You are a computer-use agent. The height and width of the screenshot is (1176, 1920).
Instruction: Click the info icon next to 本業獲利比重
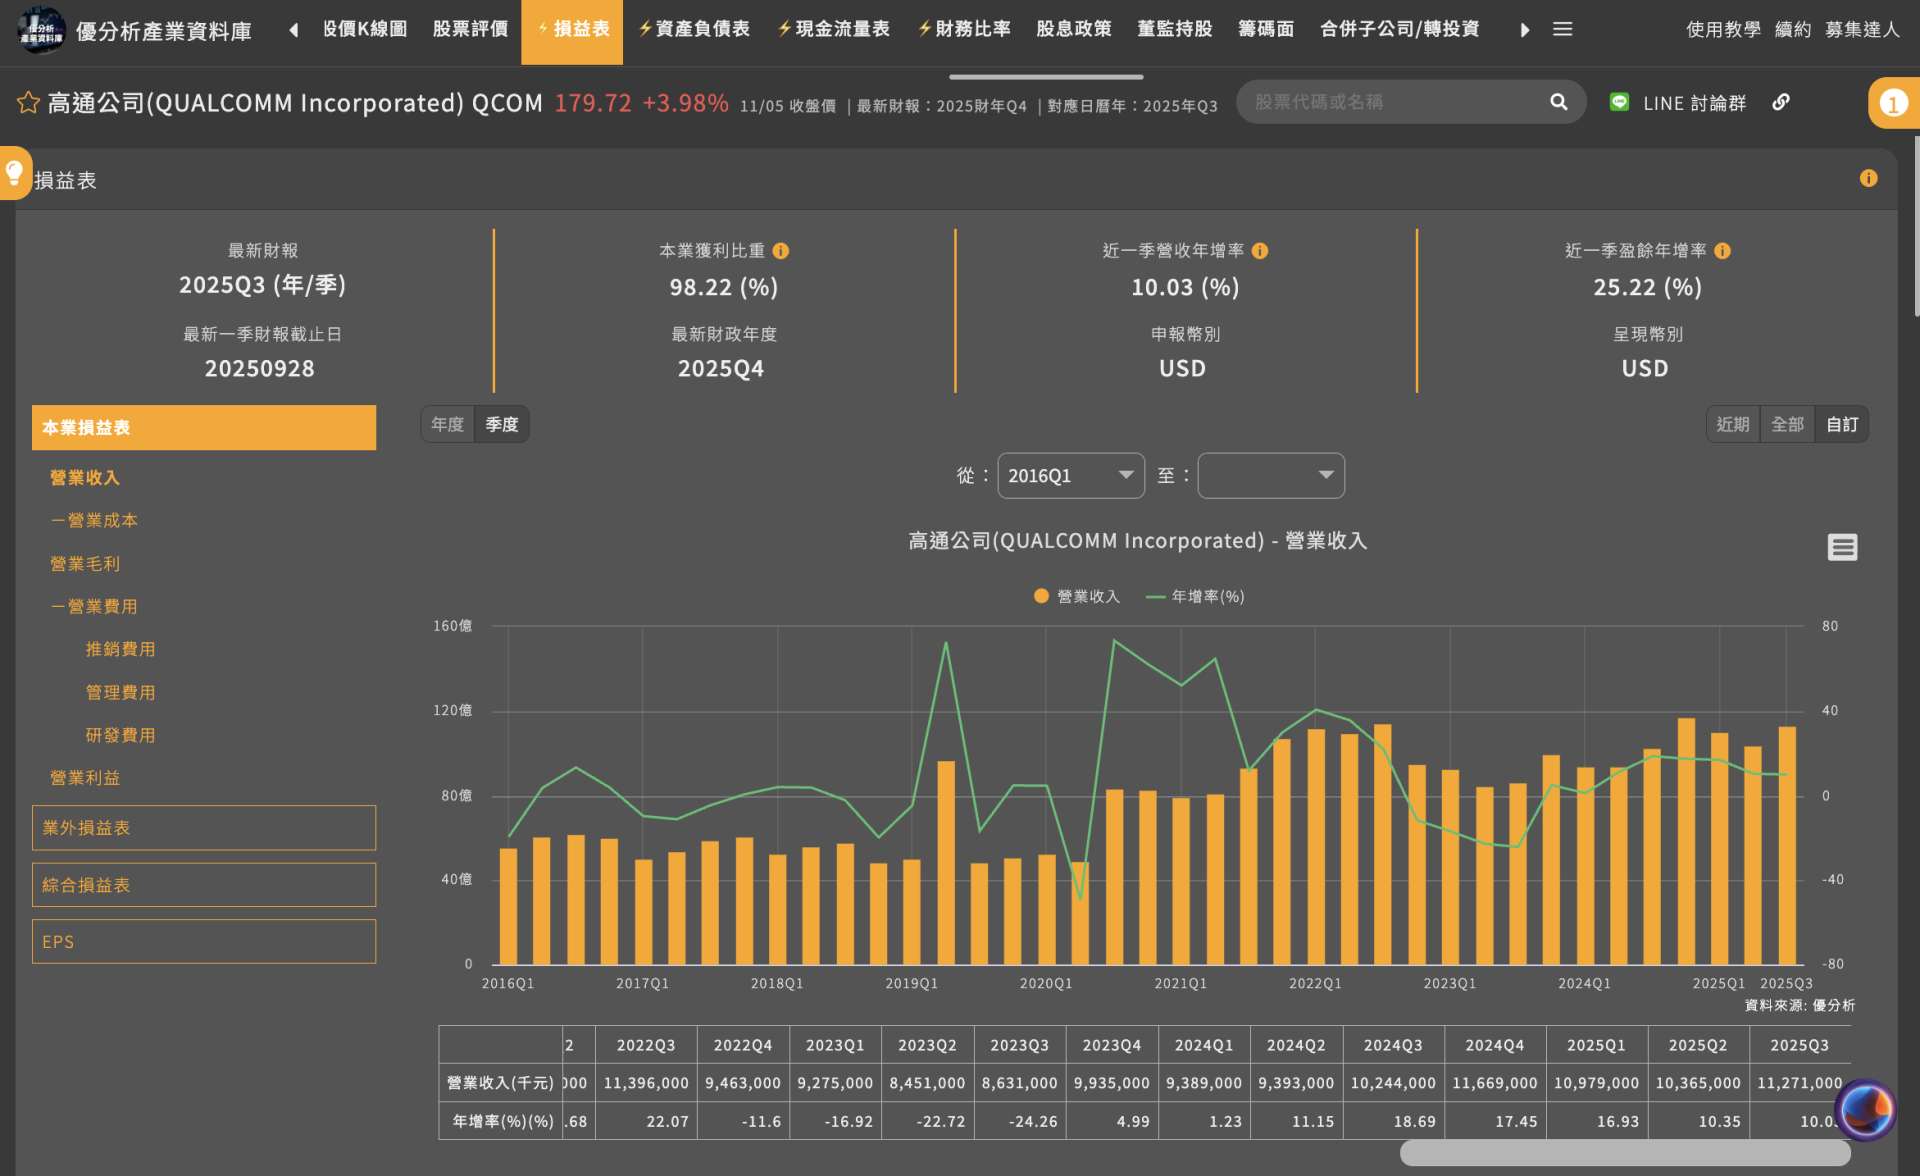pyautogui.click(x=781, y=251)
